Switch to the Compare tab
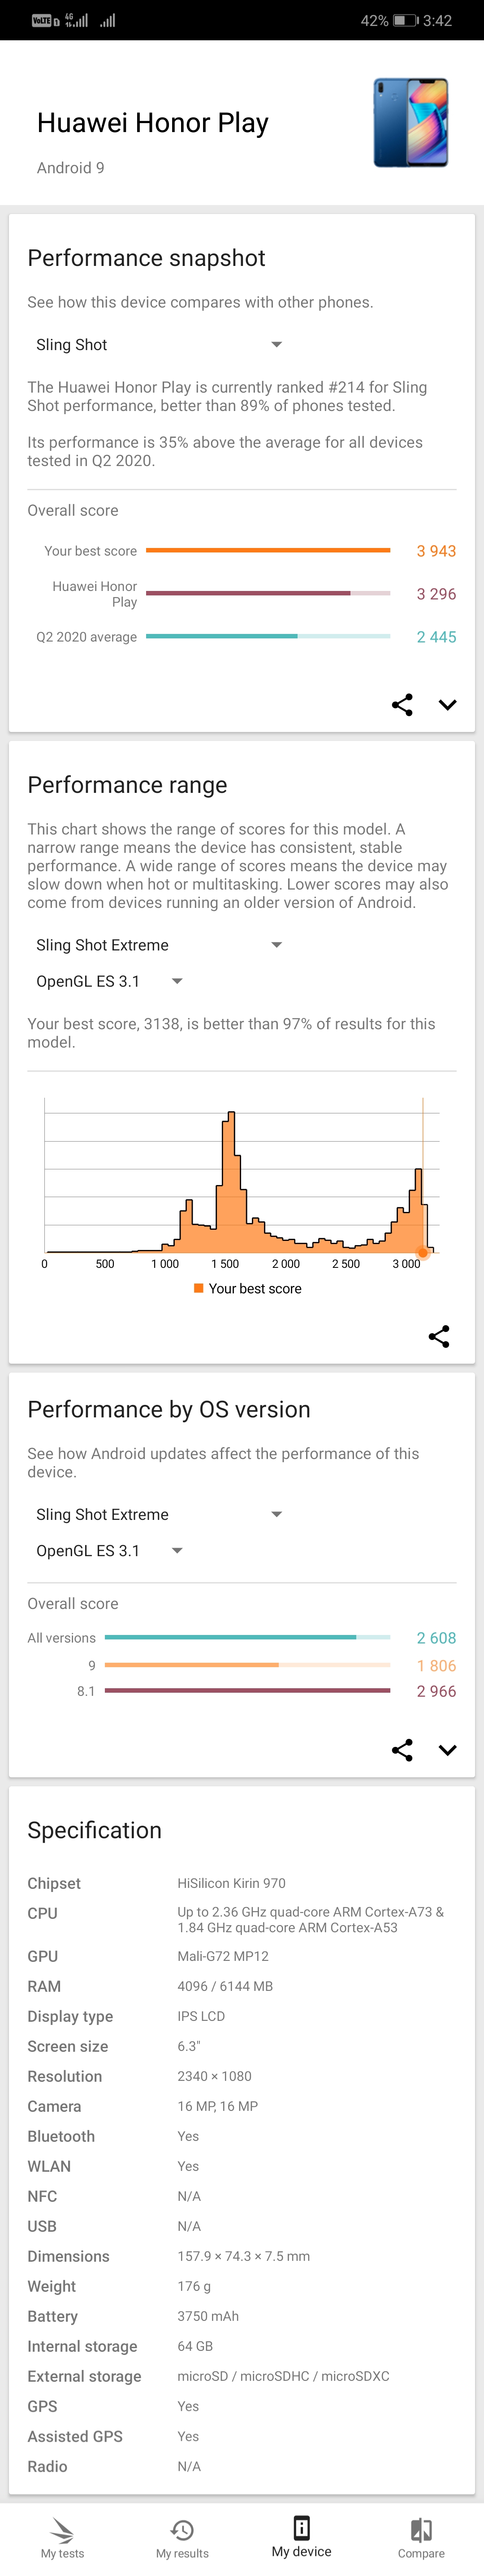This screenshot has width=484, height=2576. coord(421,2538)
